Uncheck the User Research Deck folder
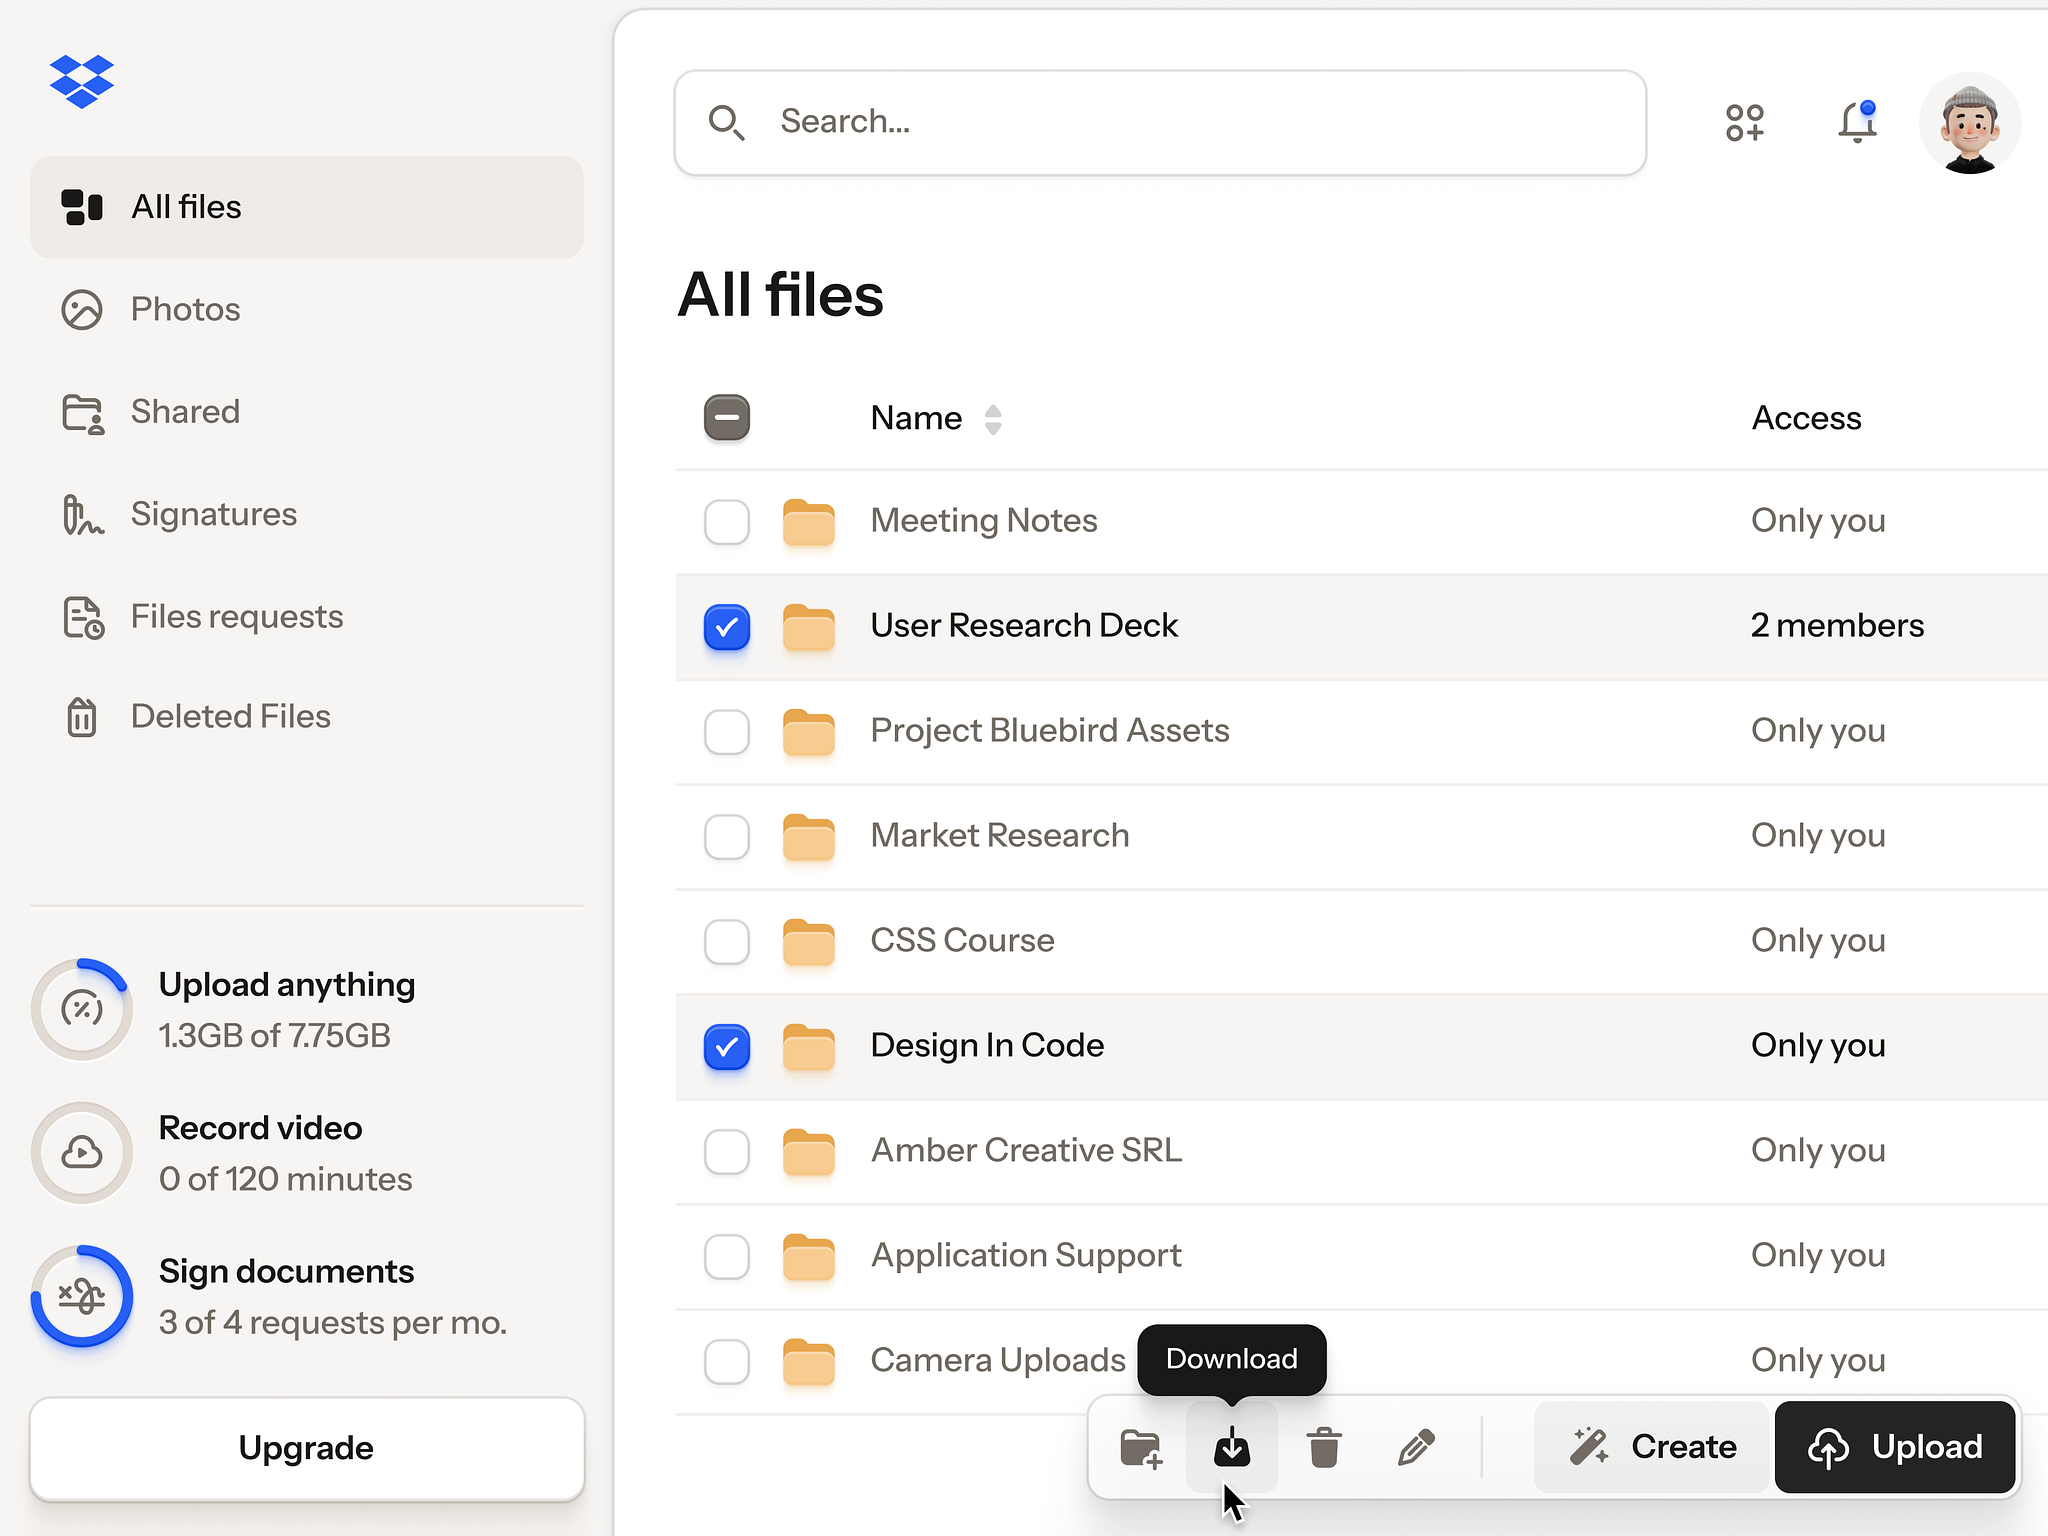The width and height of the screenshot is (2048, 1536). point(726,627)
